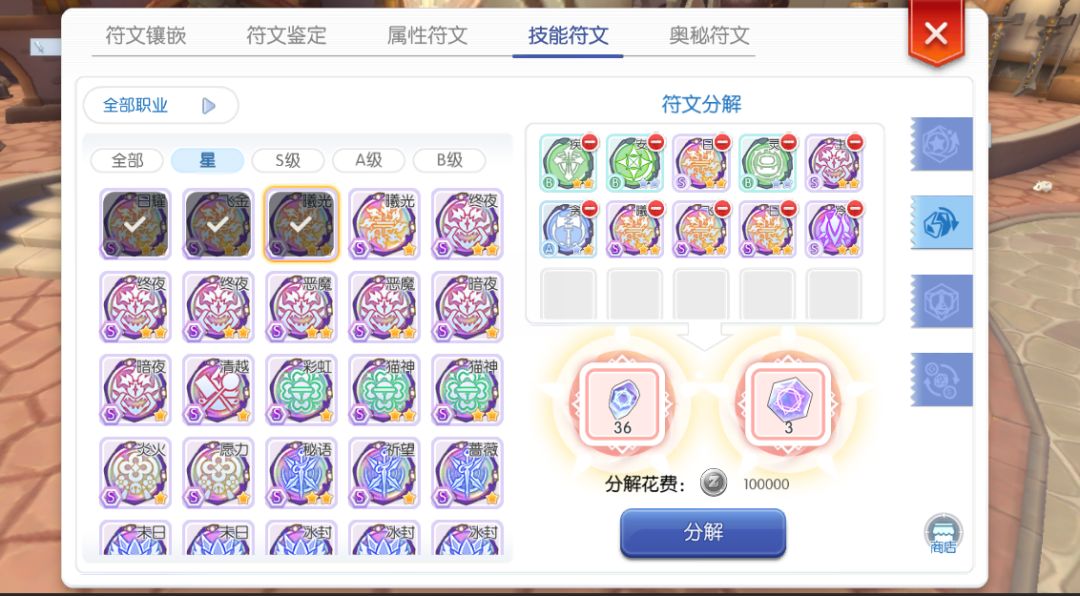The image size is (1080, 596).
Task: Choose the 秘语 blue sword rune
Action: [302, 473]
